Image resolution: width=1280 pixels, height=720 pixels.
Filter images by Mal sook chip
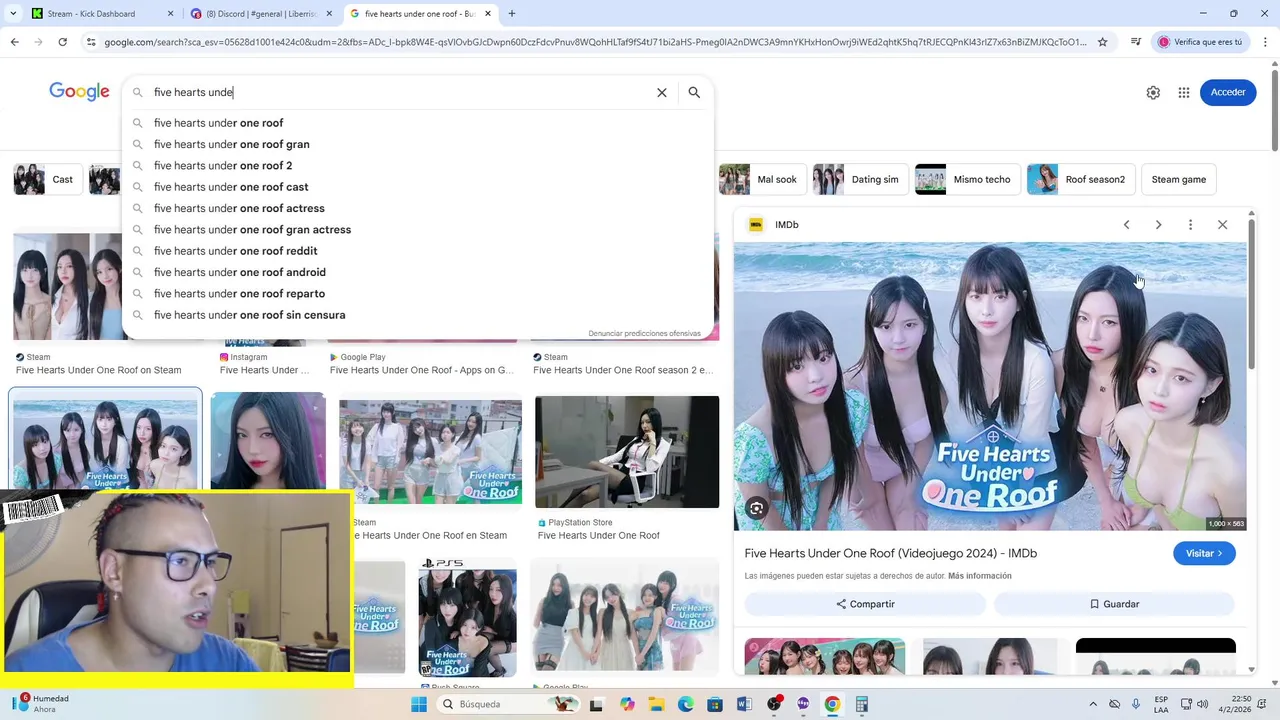coord(762,180)
